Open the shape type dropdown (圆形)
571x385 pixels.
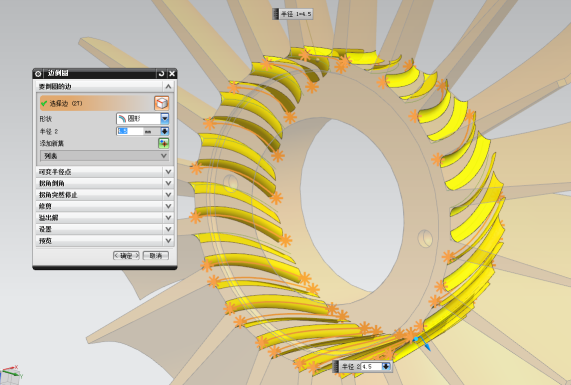click(x=165, y=119)
